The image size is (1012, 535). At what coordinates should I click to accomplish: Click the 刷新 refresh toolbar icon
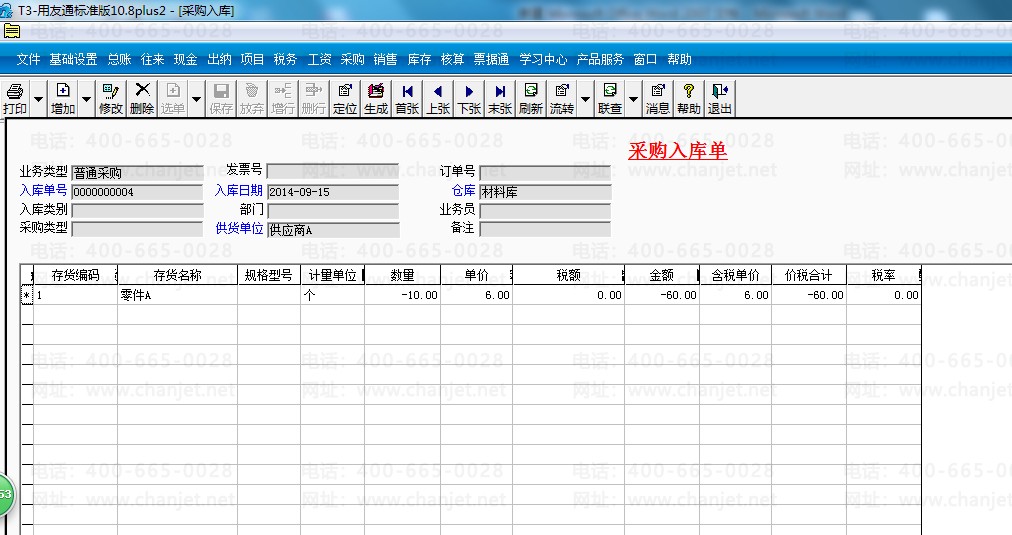click(531, 99)
